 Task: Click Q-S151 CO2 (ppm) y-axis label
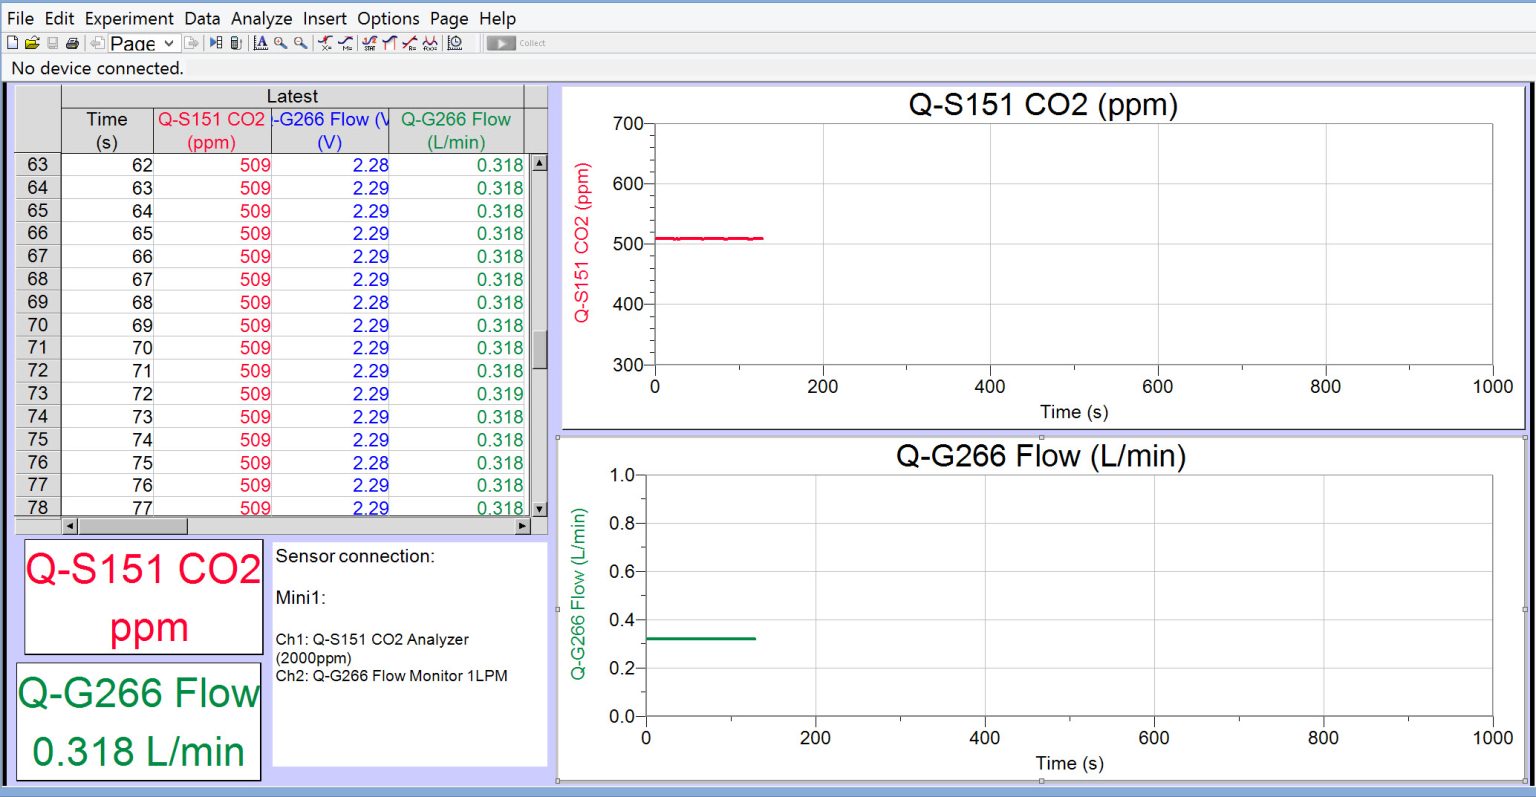(x=582, y=242)
